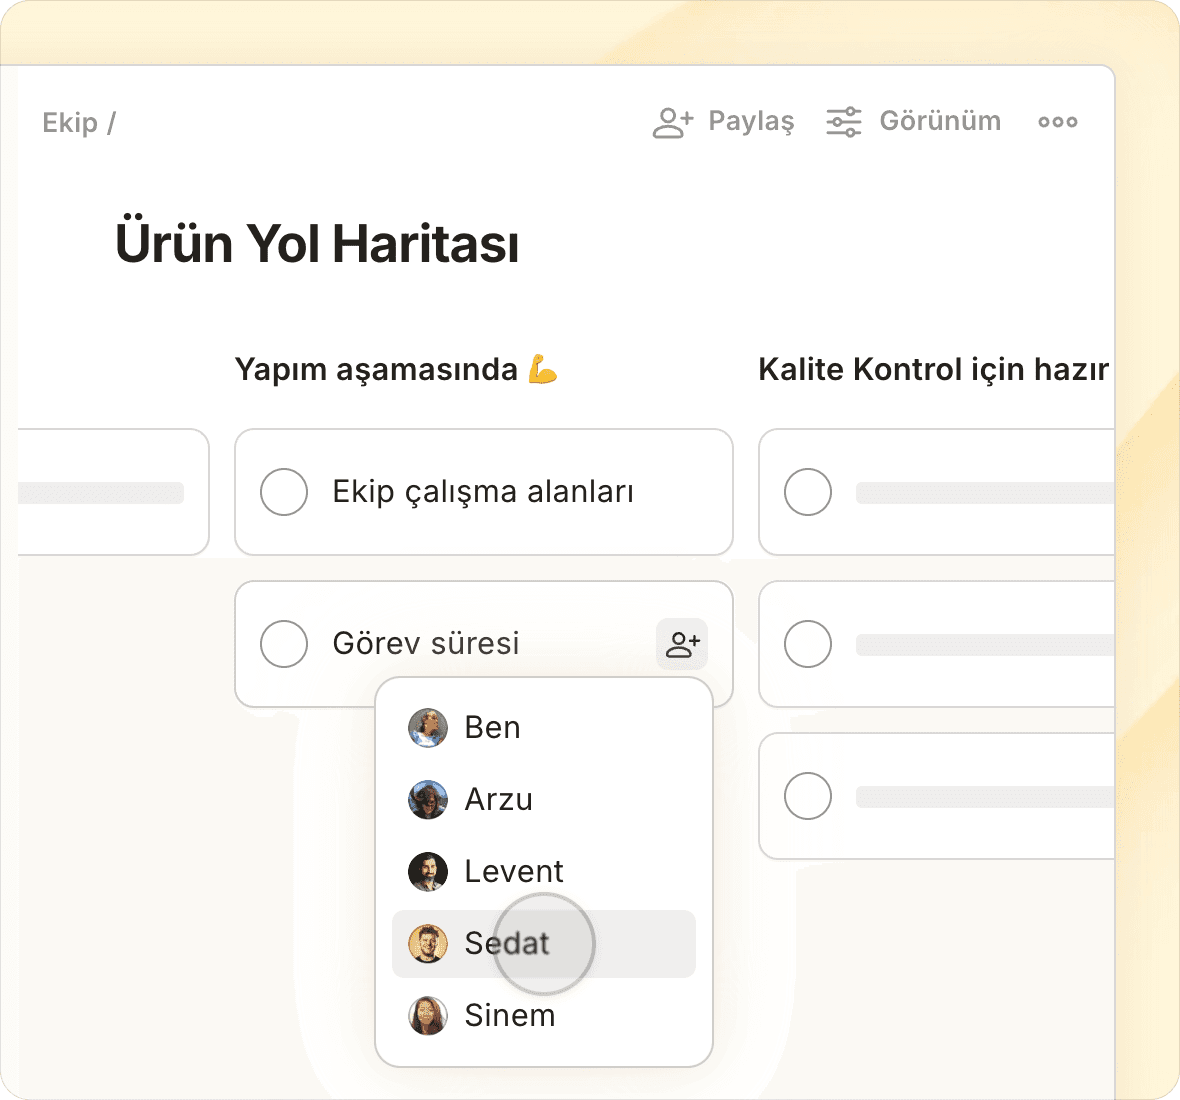
Task: Click the Görünüm sliders icon
Action: click(843, 122)
